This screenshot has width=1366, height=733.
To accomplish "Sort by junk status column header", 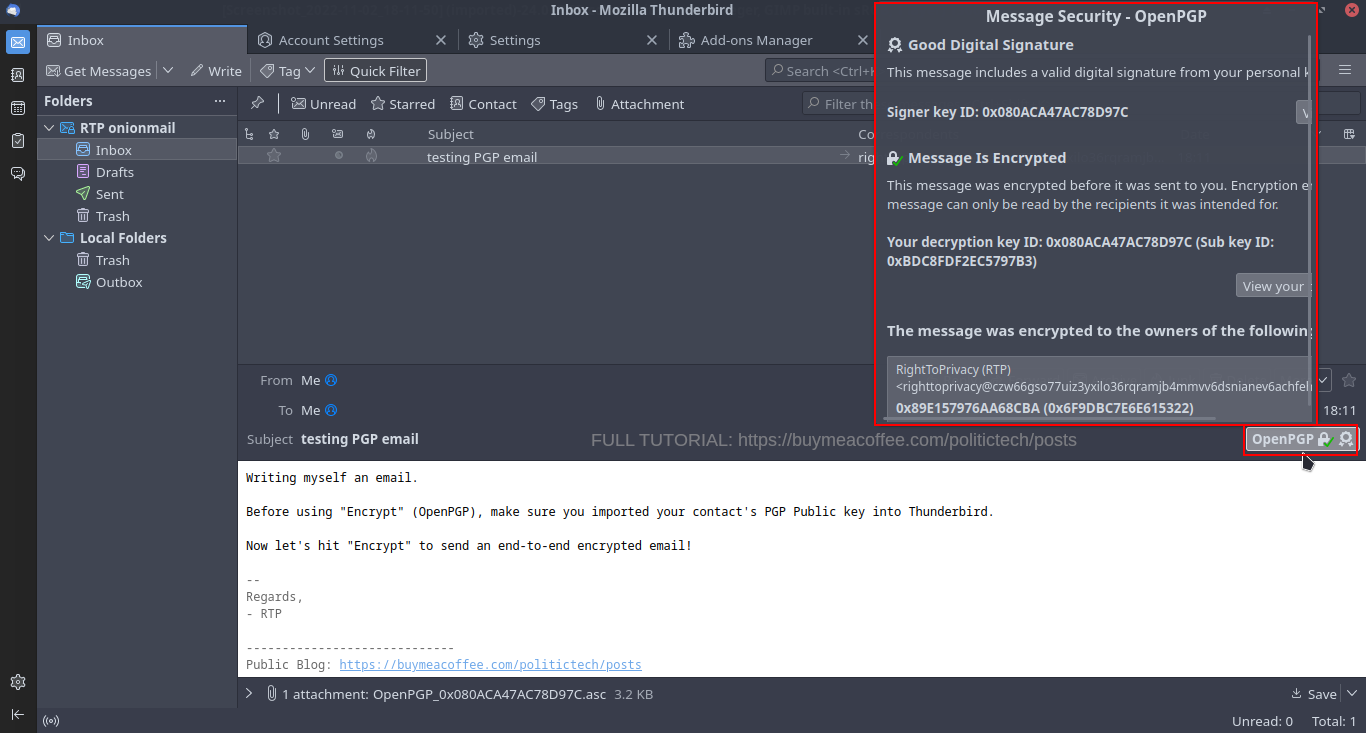I will (x=371, y=134).
